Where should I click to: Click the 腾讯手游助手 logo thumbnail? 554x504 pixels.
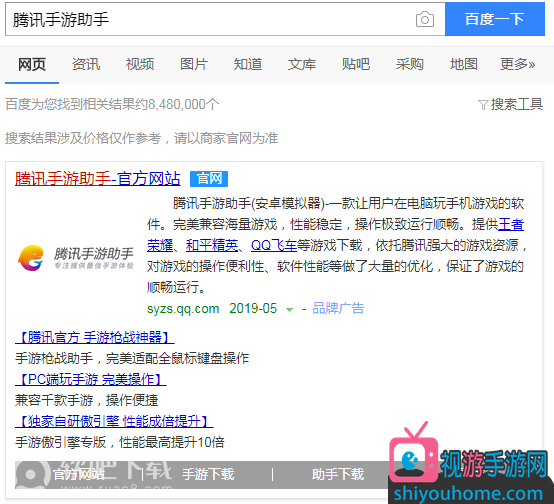point(76,258)
